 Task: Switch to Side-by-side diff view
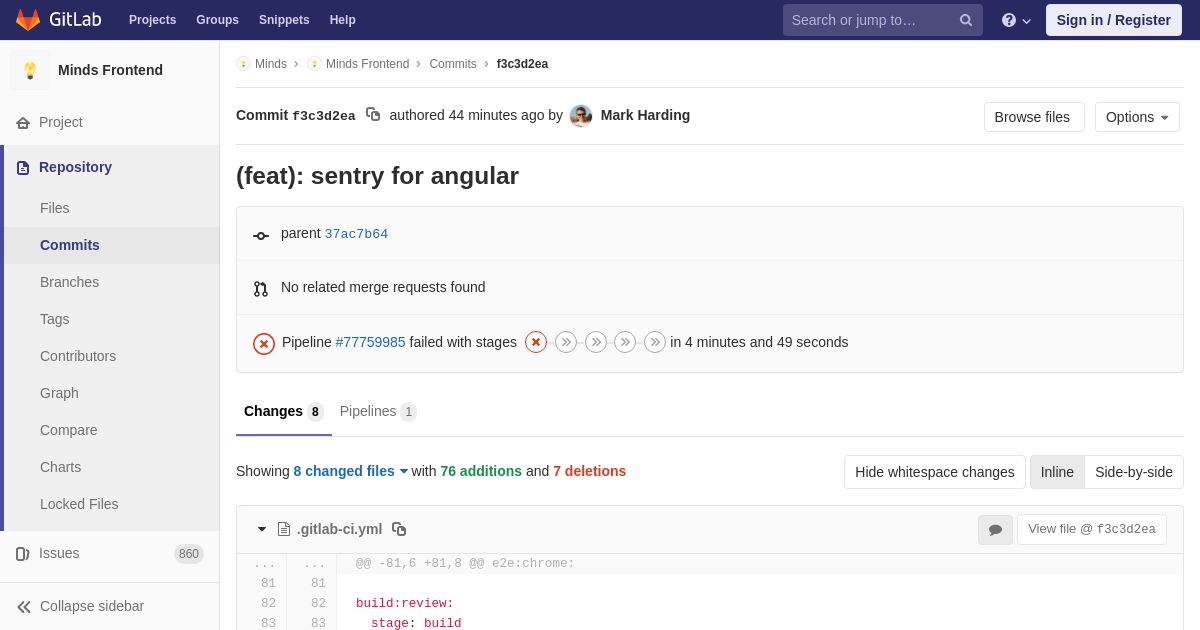coord(1133,472)
